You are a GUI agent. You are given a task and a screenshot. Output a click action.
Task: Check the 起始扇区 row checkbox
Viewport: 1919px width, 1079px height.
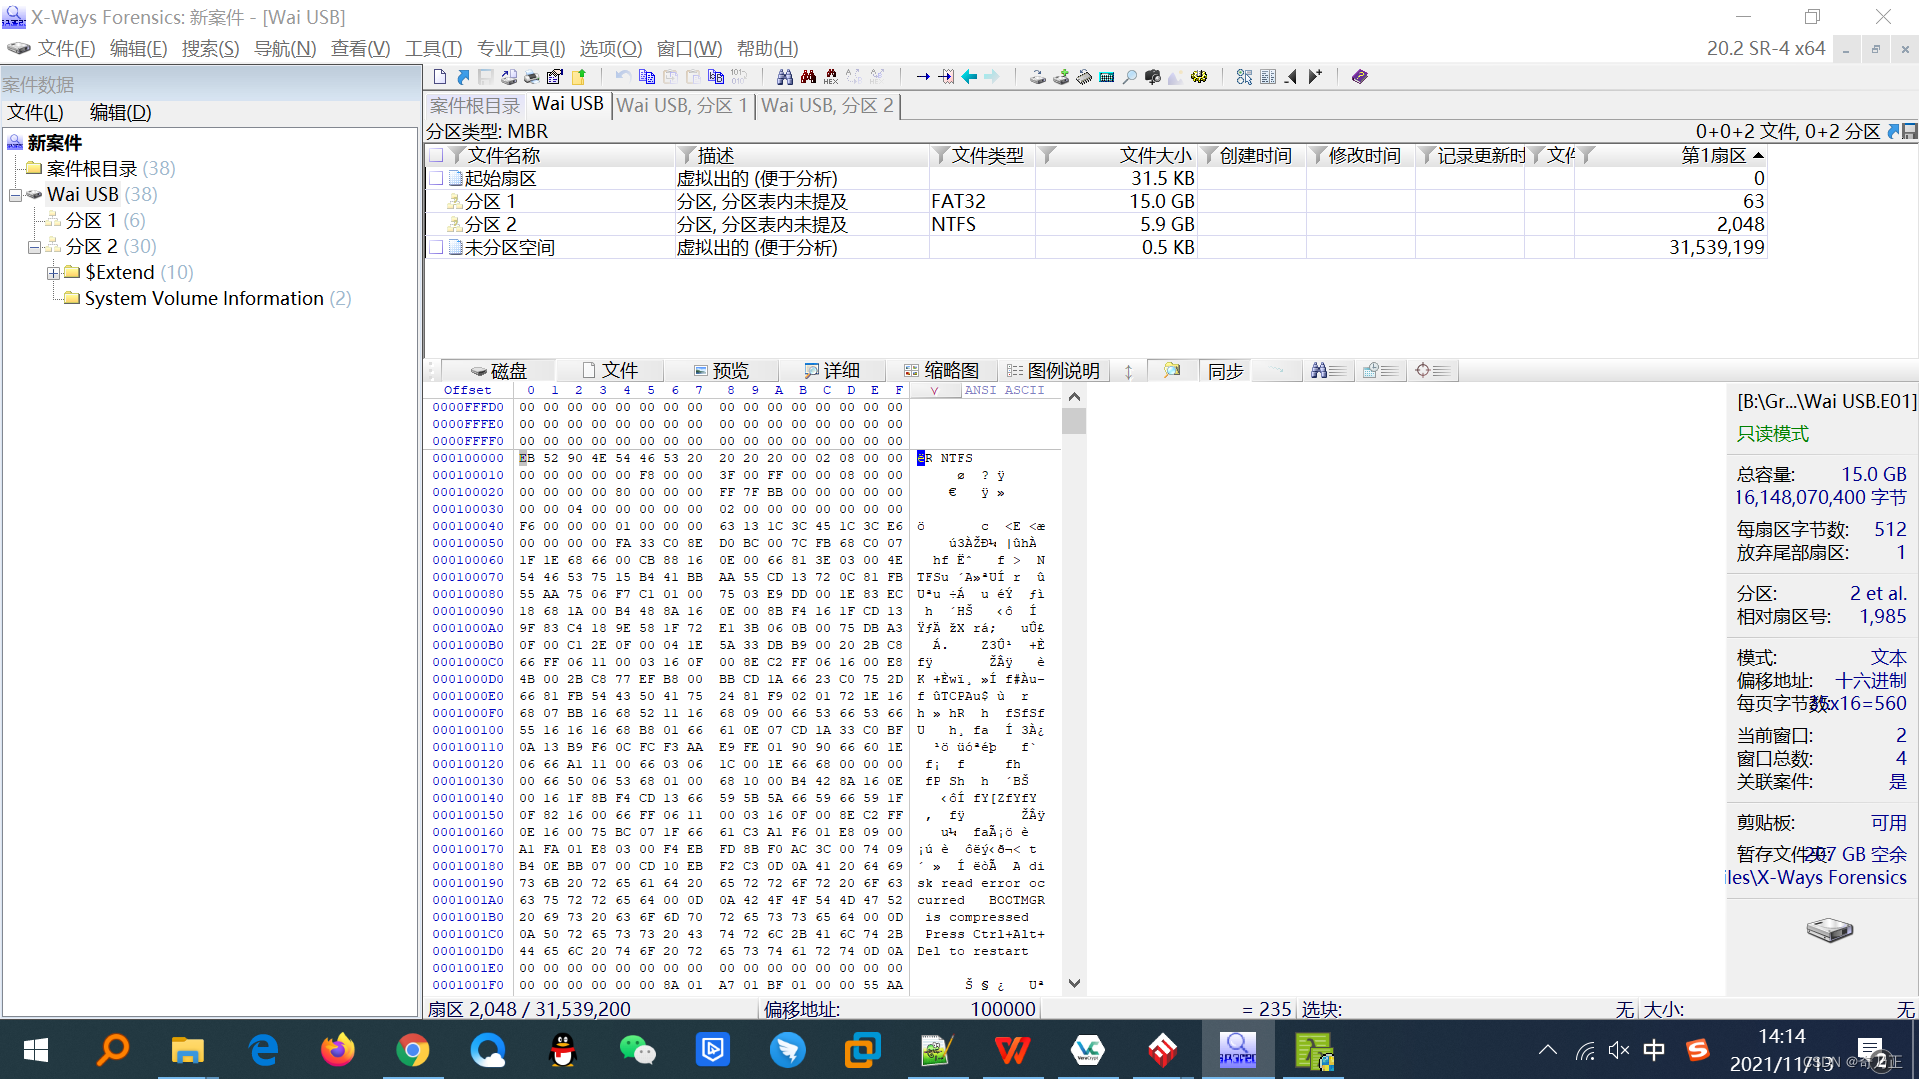tap(436, 178)
